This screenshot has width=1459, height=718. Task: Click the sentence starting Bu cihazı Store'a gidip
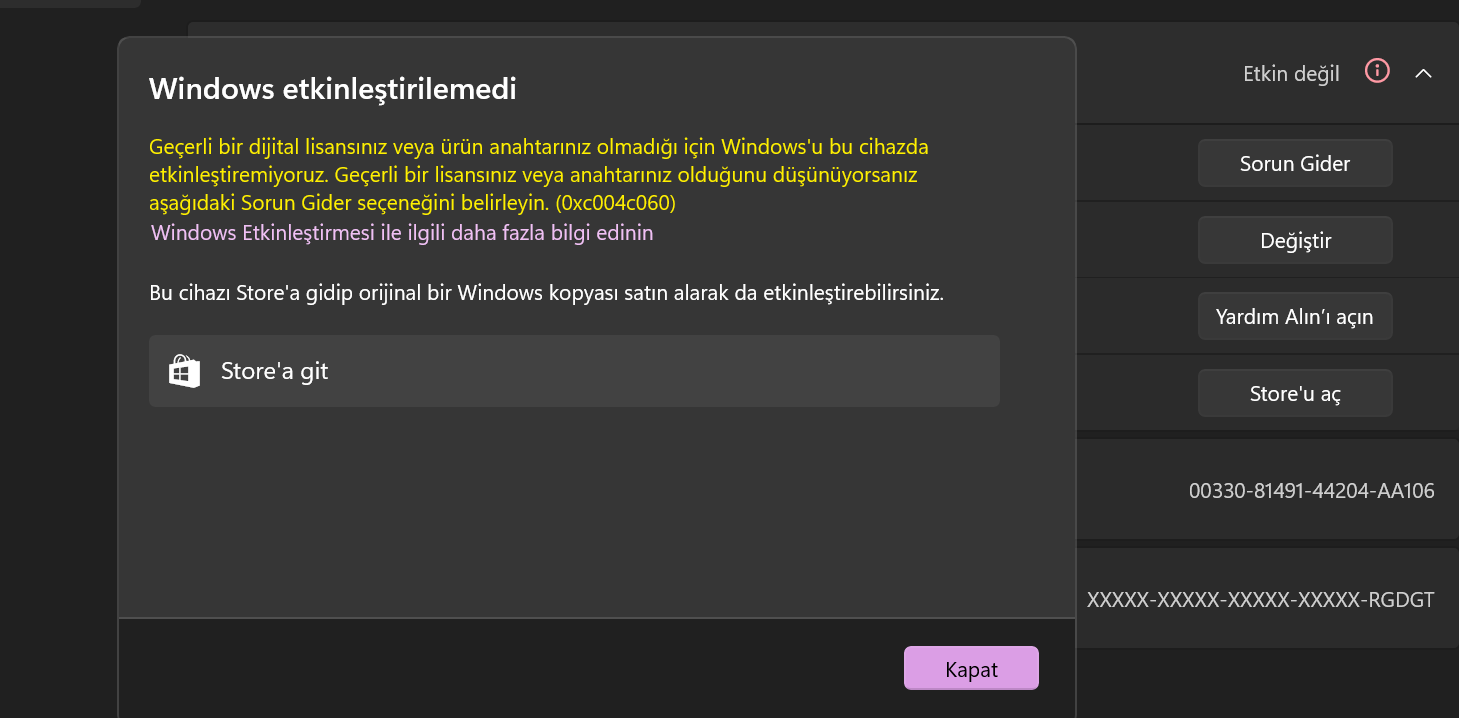(546, 294)
